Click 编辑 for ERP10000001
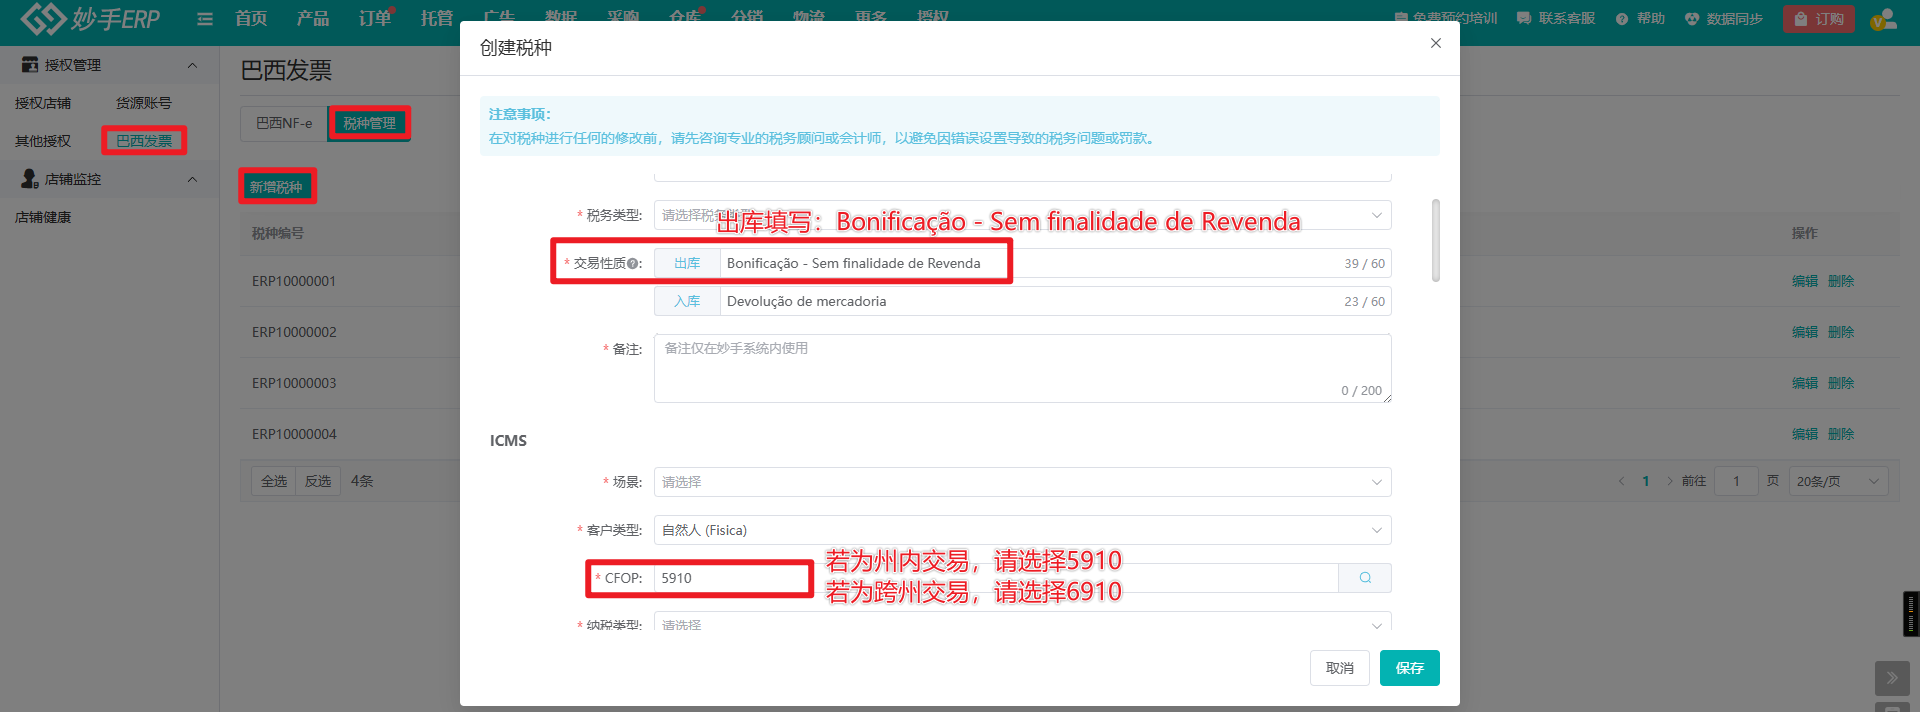This screenshot has width=1920, height=712. 1805,281
